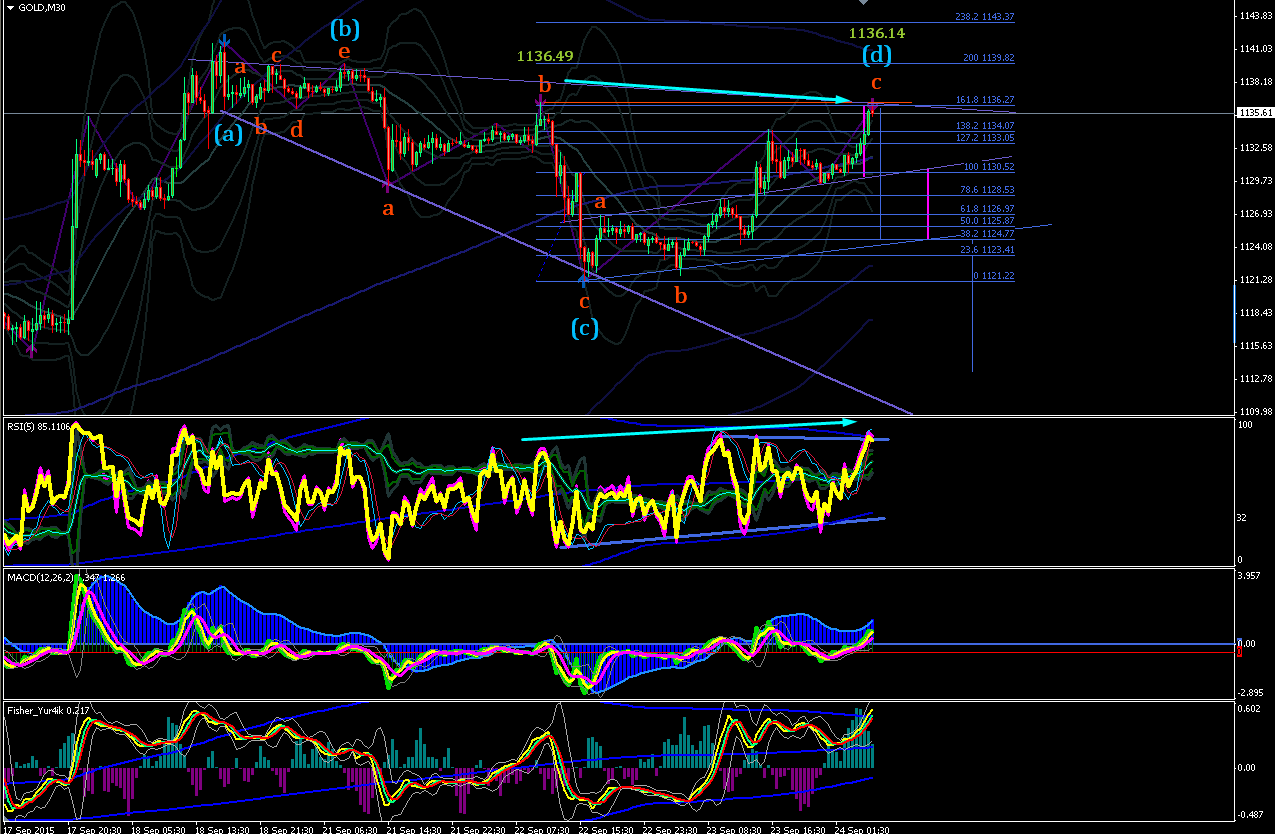Click the 23 Sep 08:30 time label
The image size is (1275, 834).
(x=732, y=829)
